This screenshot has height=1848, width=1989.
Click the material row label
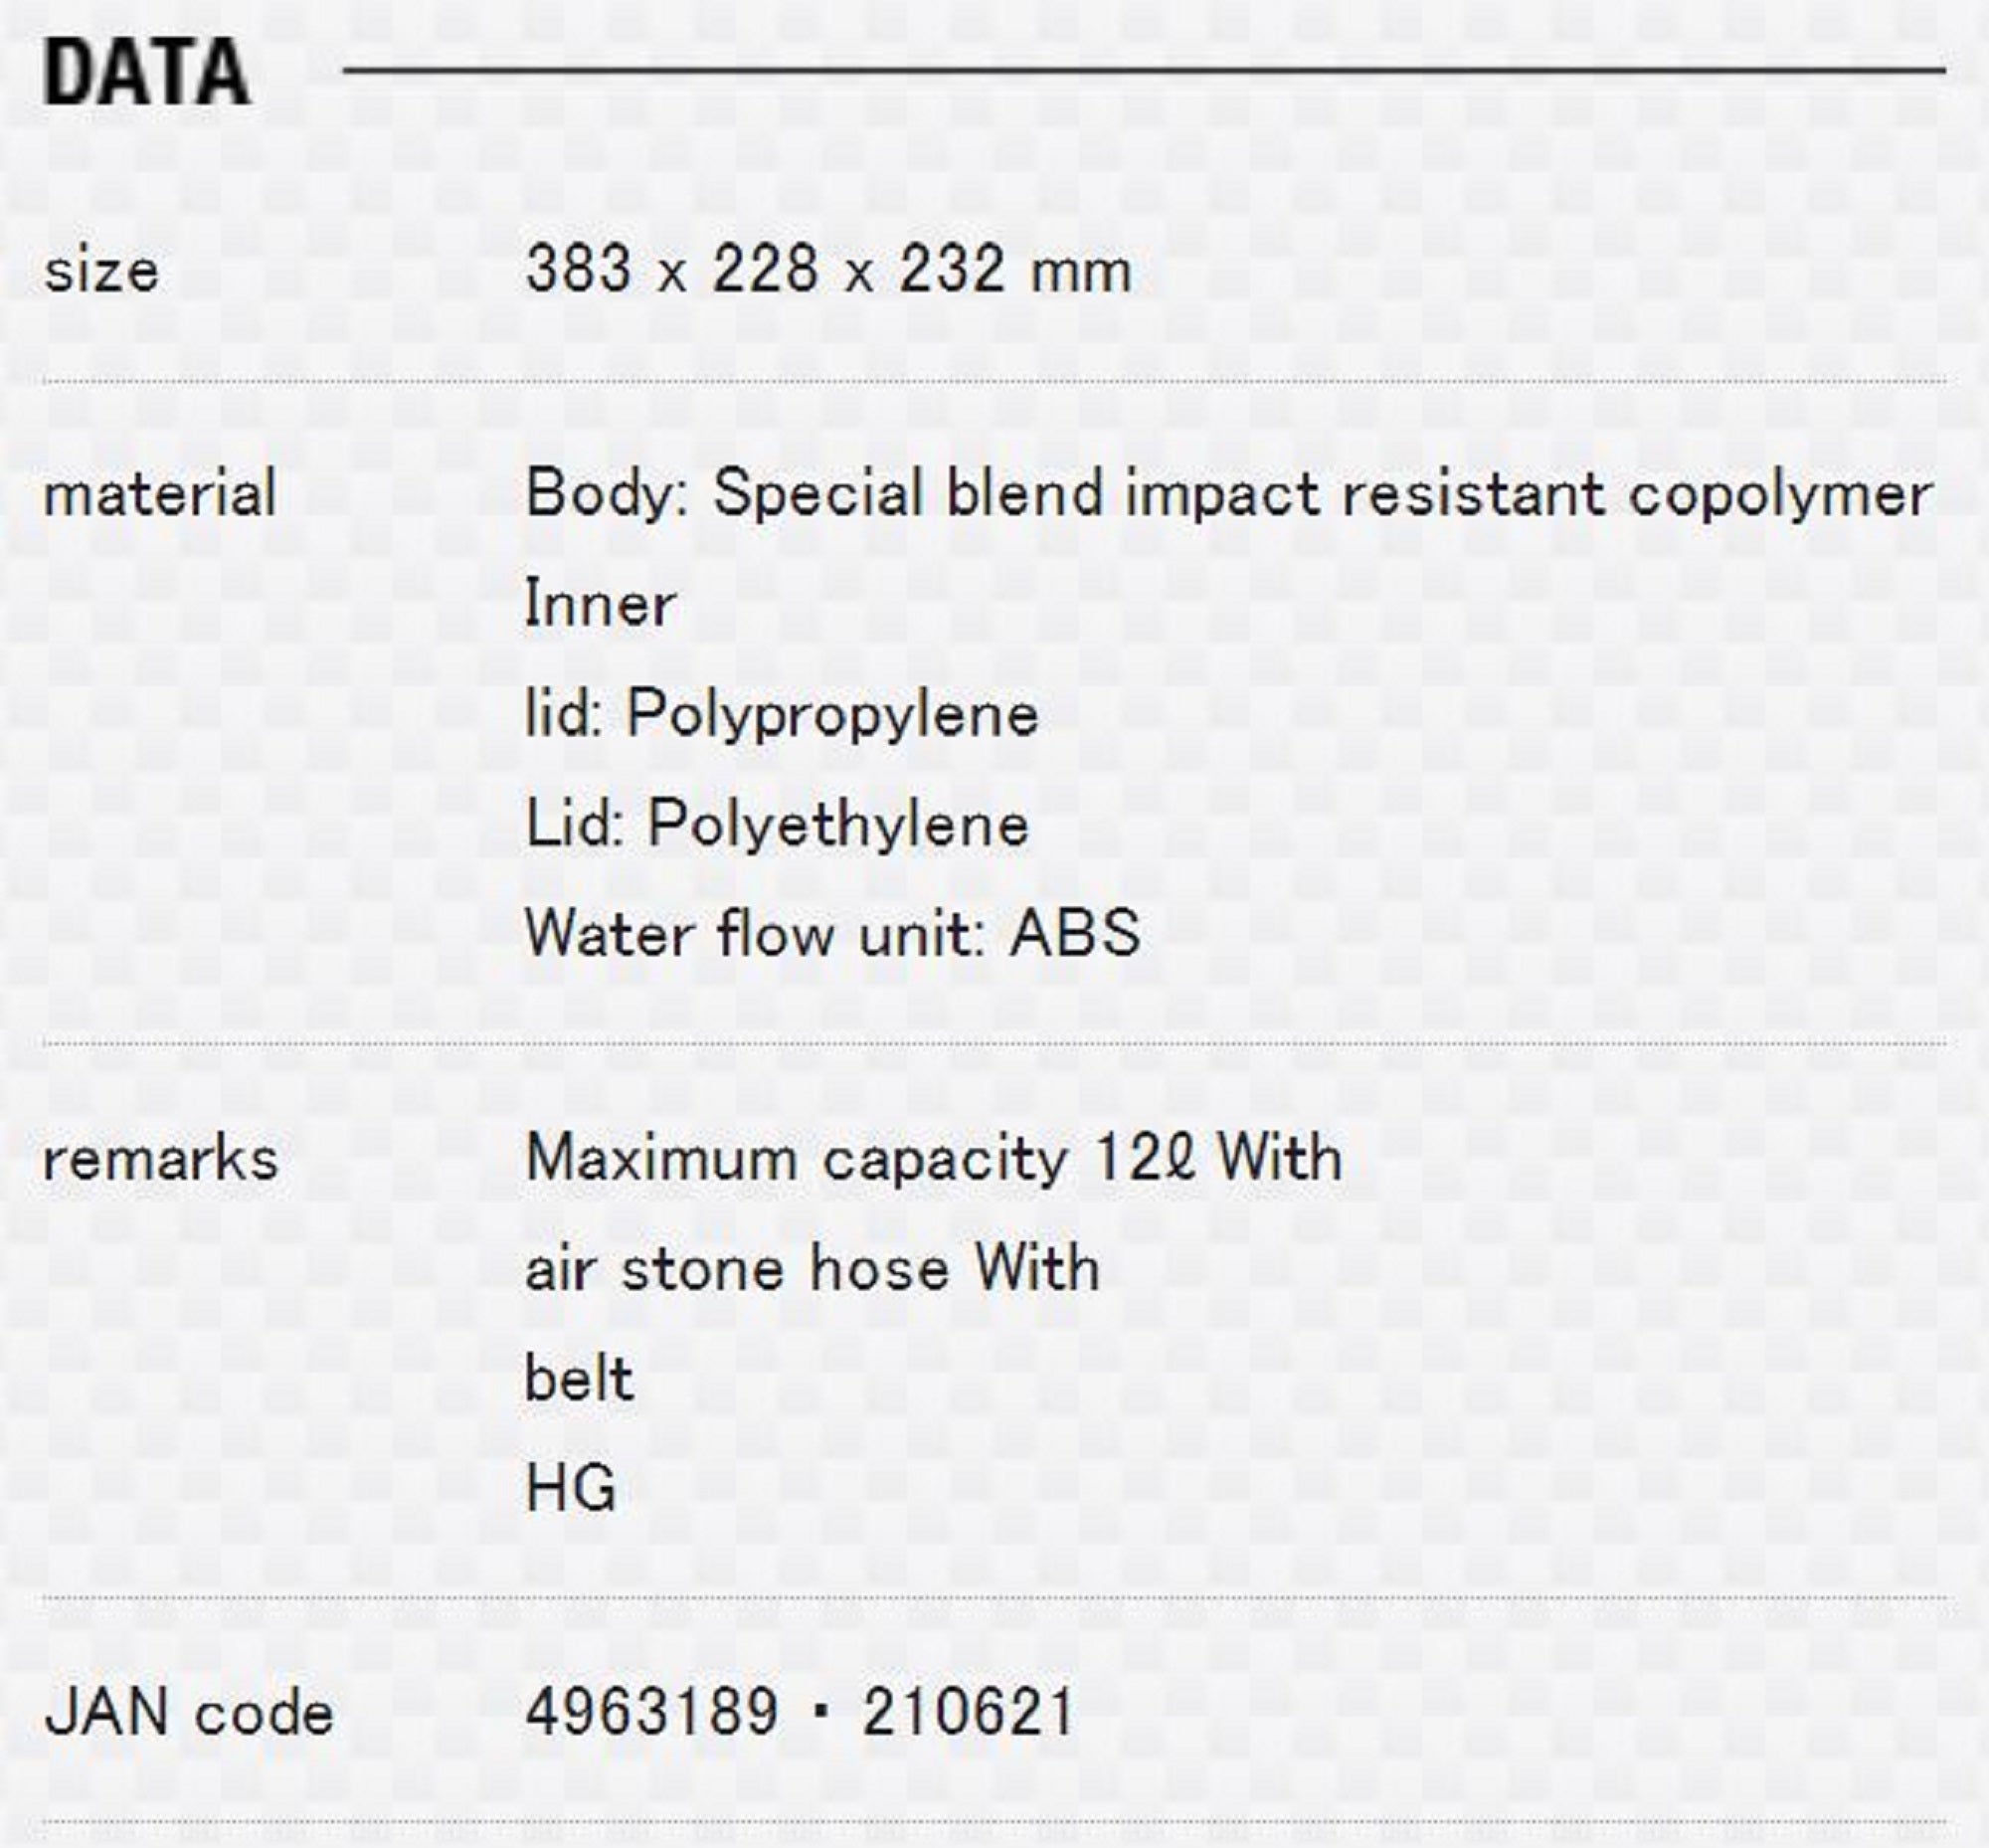[160, 494]
